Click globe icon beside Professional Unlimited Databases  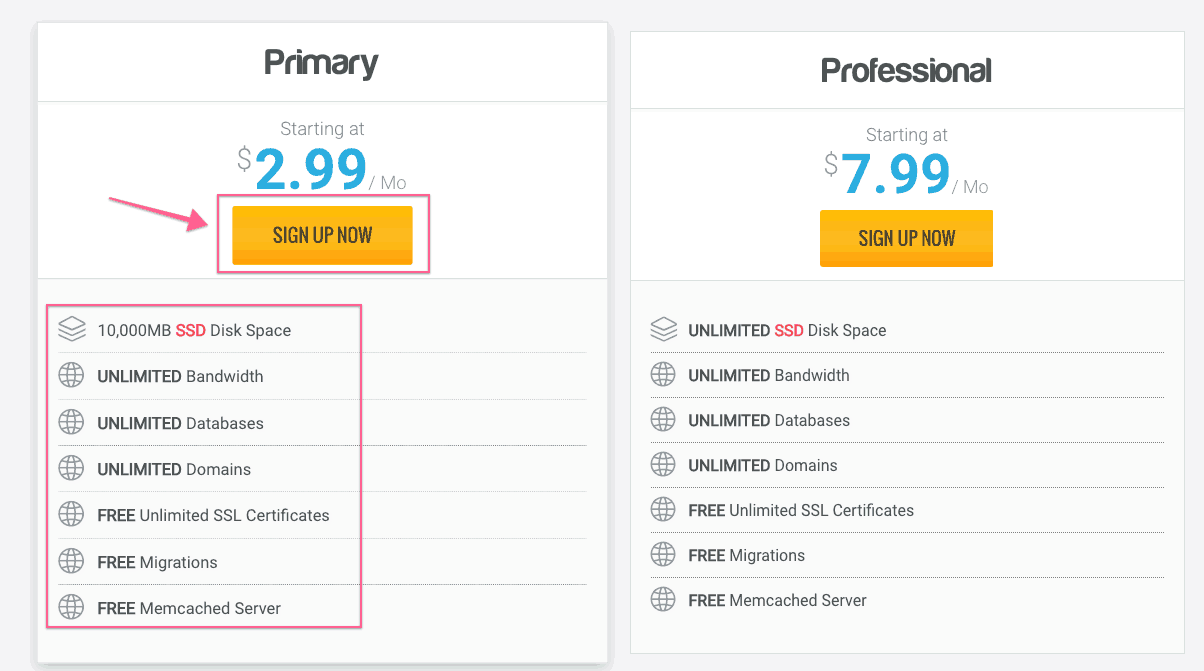(x=663, y=420)
